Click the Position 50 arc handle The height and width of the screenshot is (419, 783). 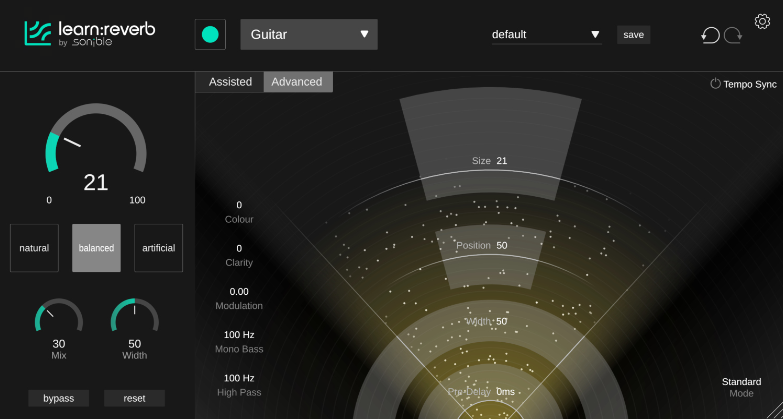pyautogui.click(x=490, y=257)
